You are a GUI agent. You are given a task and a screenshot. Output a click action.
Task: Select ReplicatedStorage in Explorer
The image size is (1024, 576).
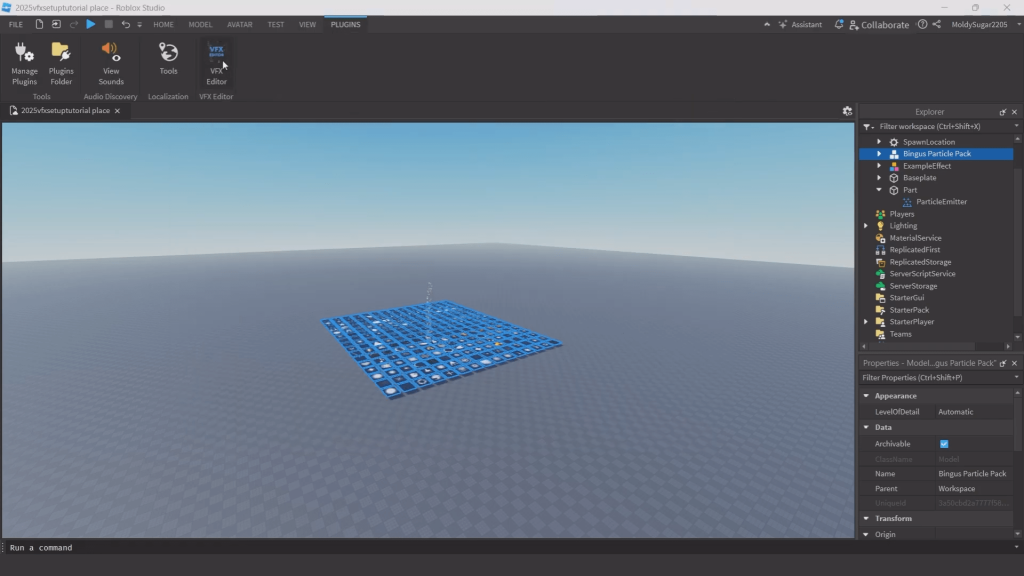(920, 262)
